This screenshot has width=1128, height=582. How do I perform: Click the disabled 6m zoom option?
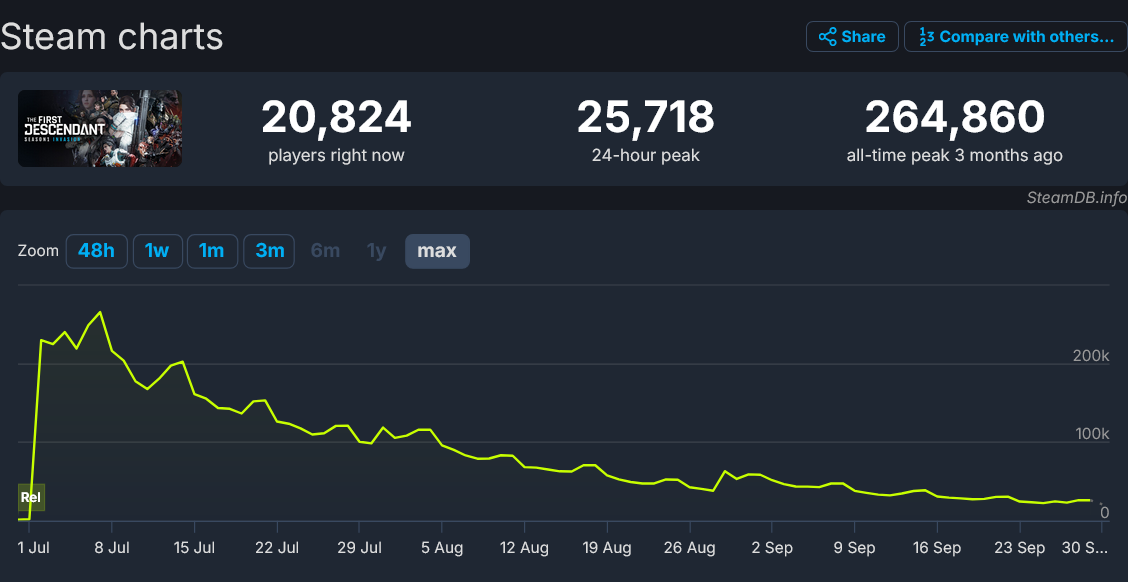tap(325, 251)
